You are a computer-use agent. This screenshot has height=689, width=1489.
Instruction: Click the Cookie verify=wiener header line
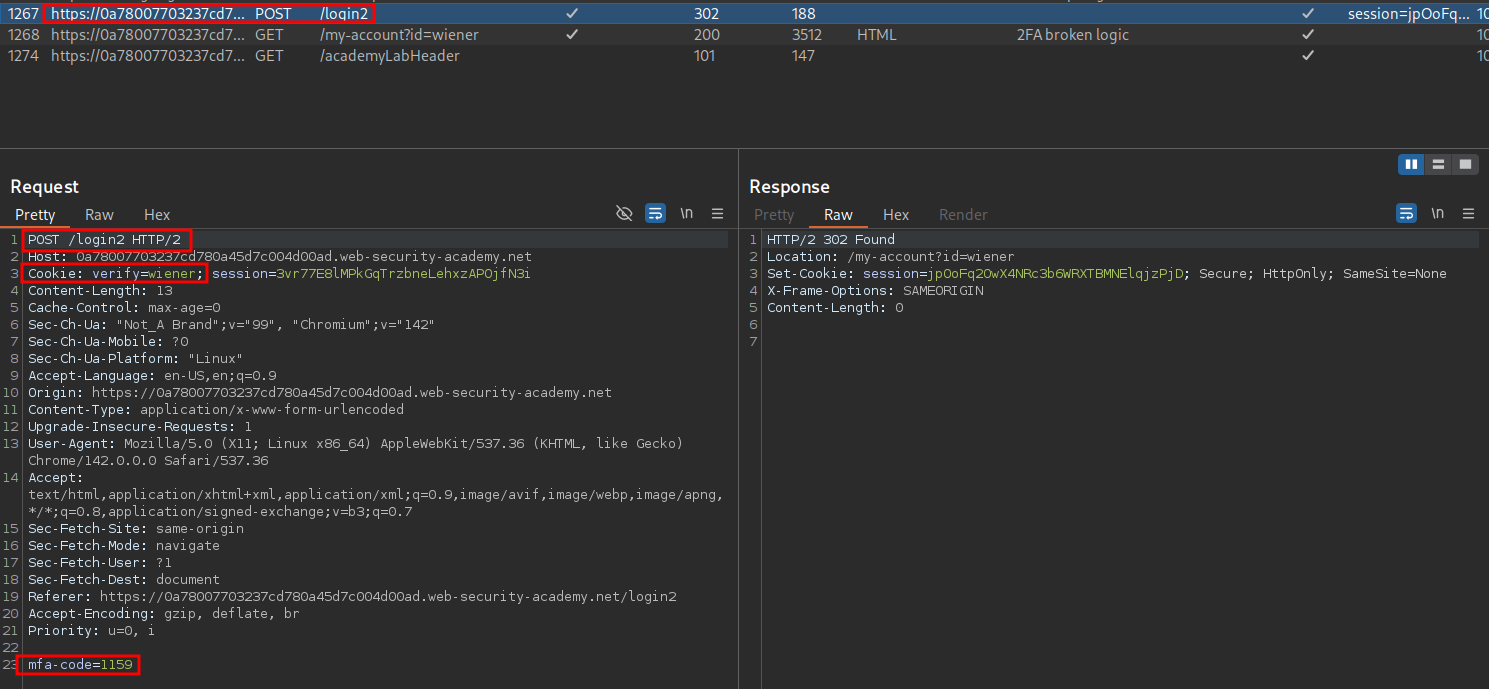tap(116, 274)
